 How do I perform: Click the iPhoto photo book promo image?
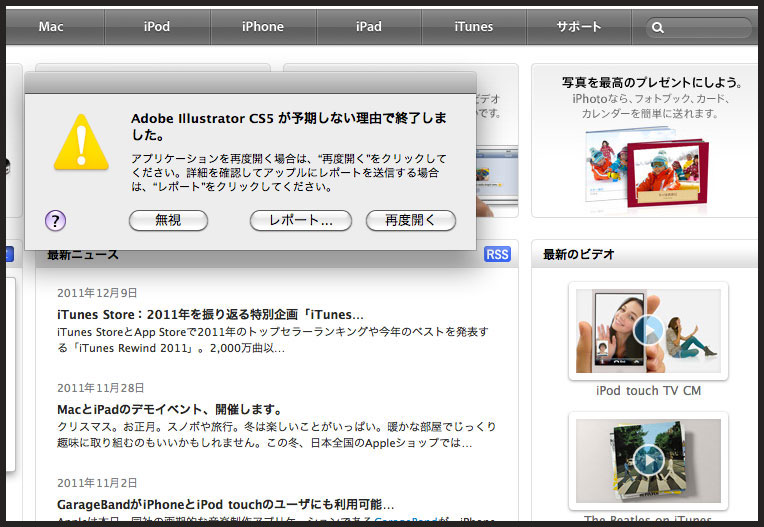647,168
